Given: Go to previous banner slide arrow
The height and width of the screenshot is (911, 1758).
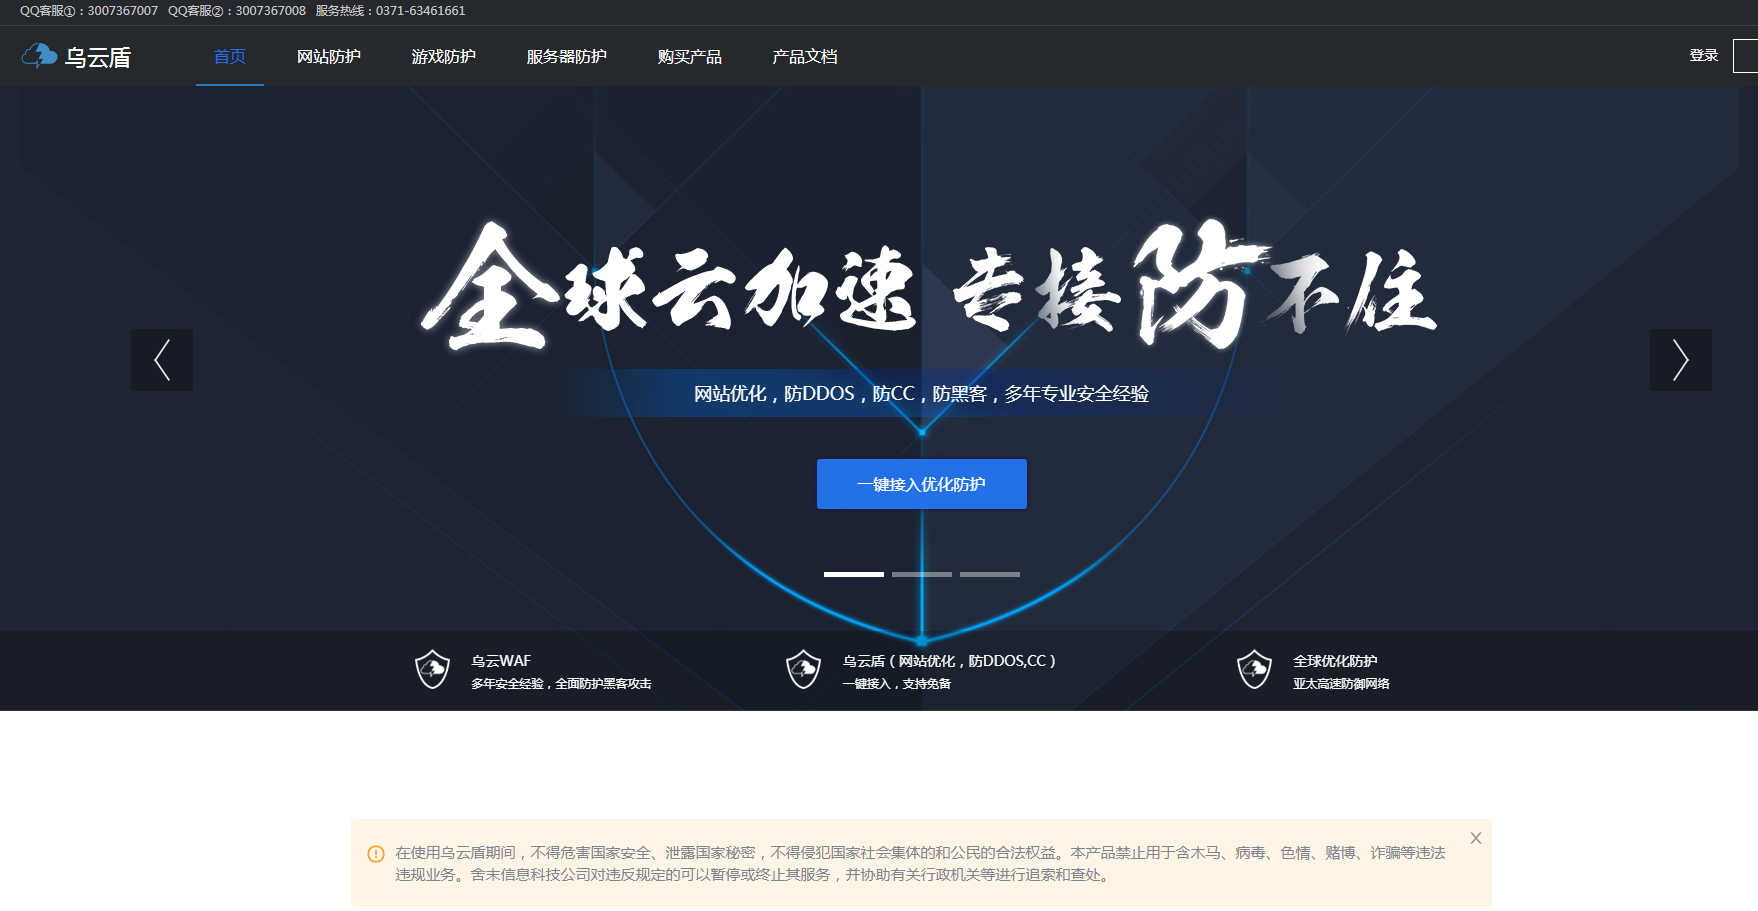Looking at the screenshot, I should 162,360.
